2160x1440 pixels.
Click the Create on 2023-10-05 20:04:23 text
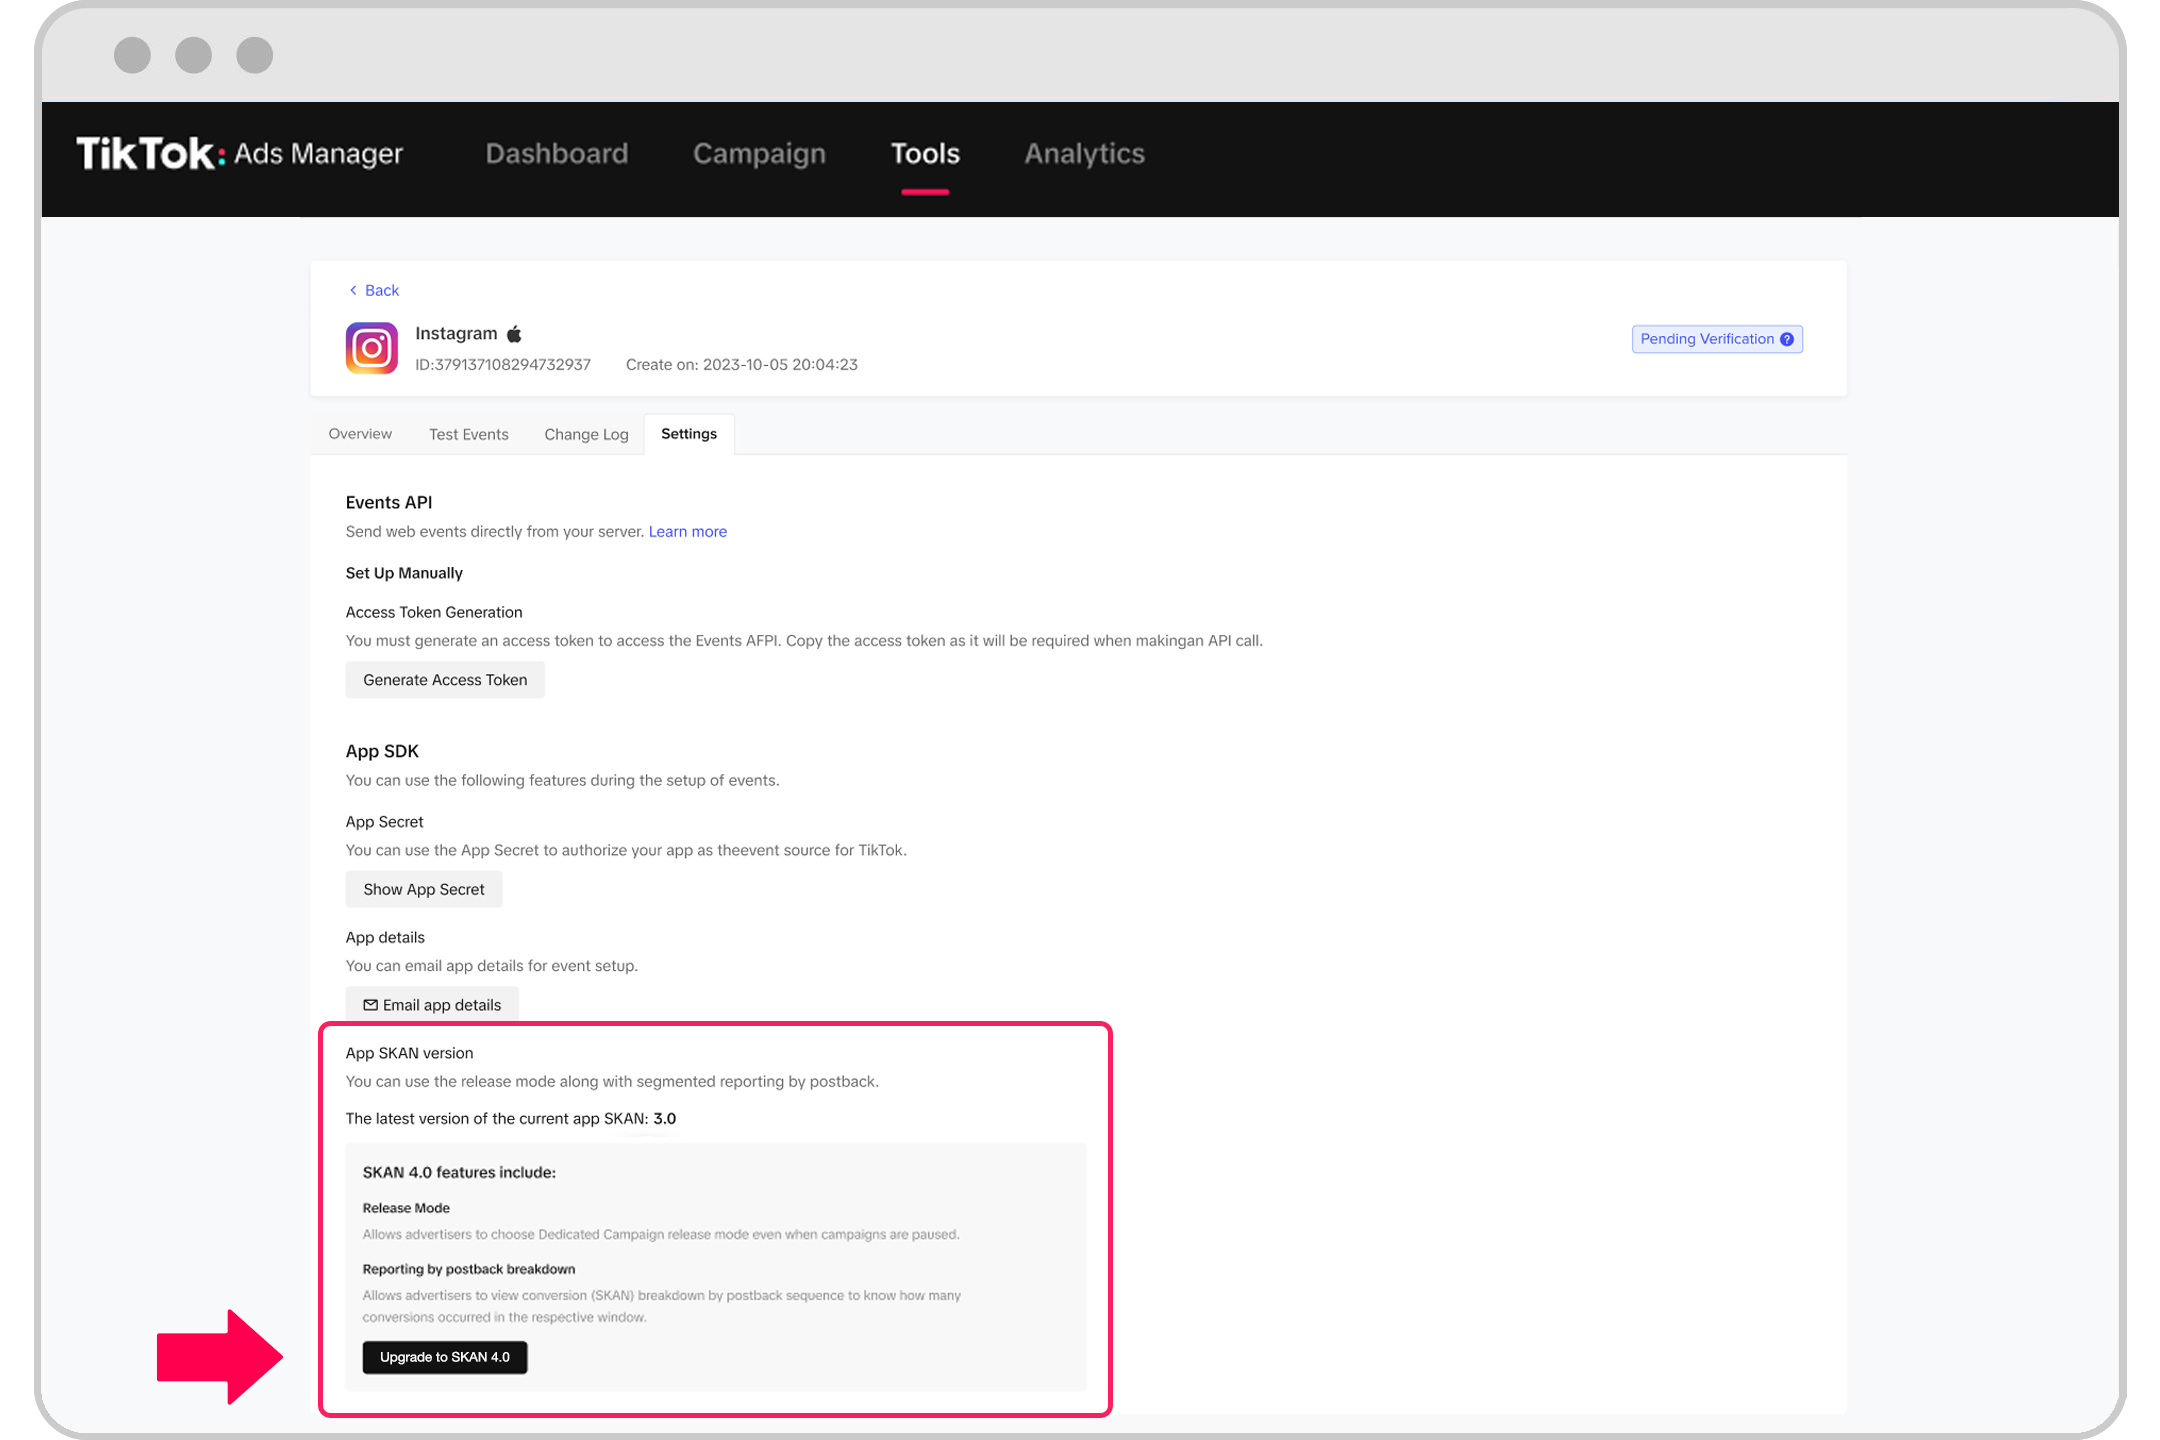pyautogui.click(x=742, y=365)
